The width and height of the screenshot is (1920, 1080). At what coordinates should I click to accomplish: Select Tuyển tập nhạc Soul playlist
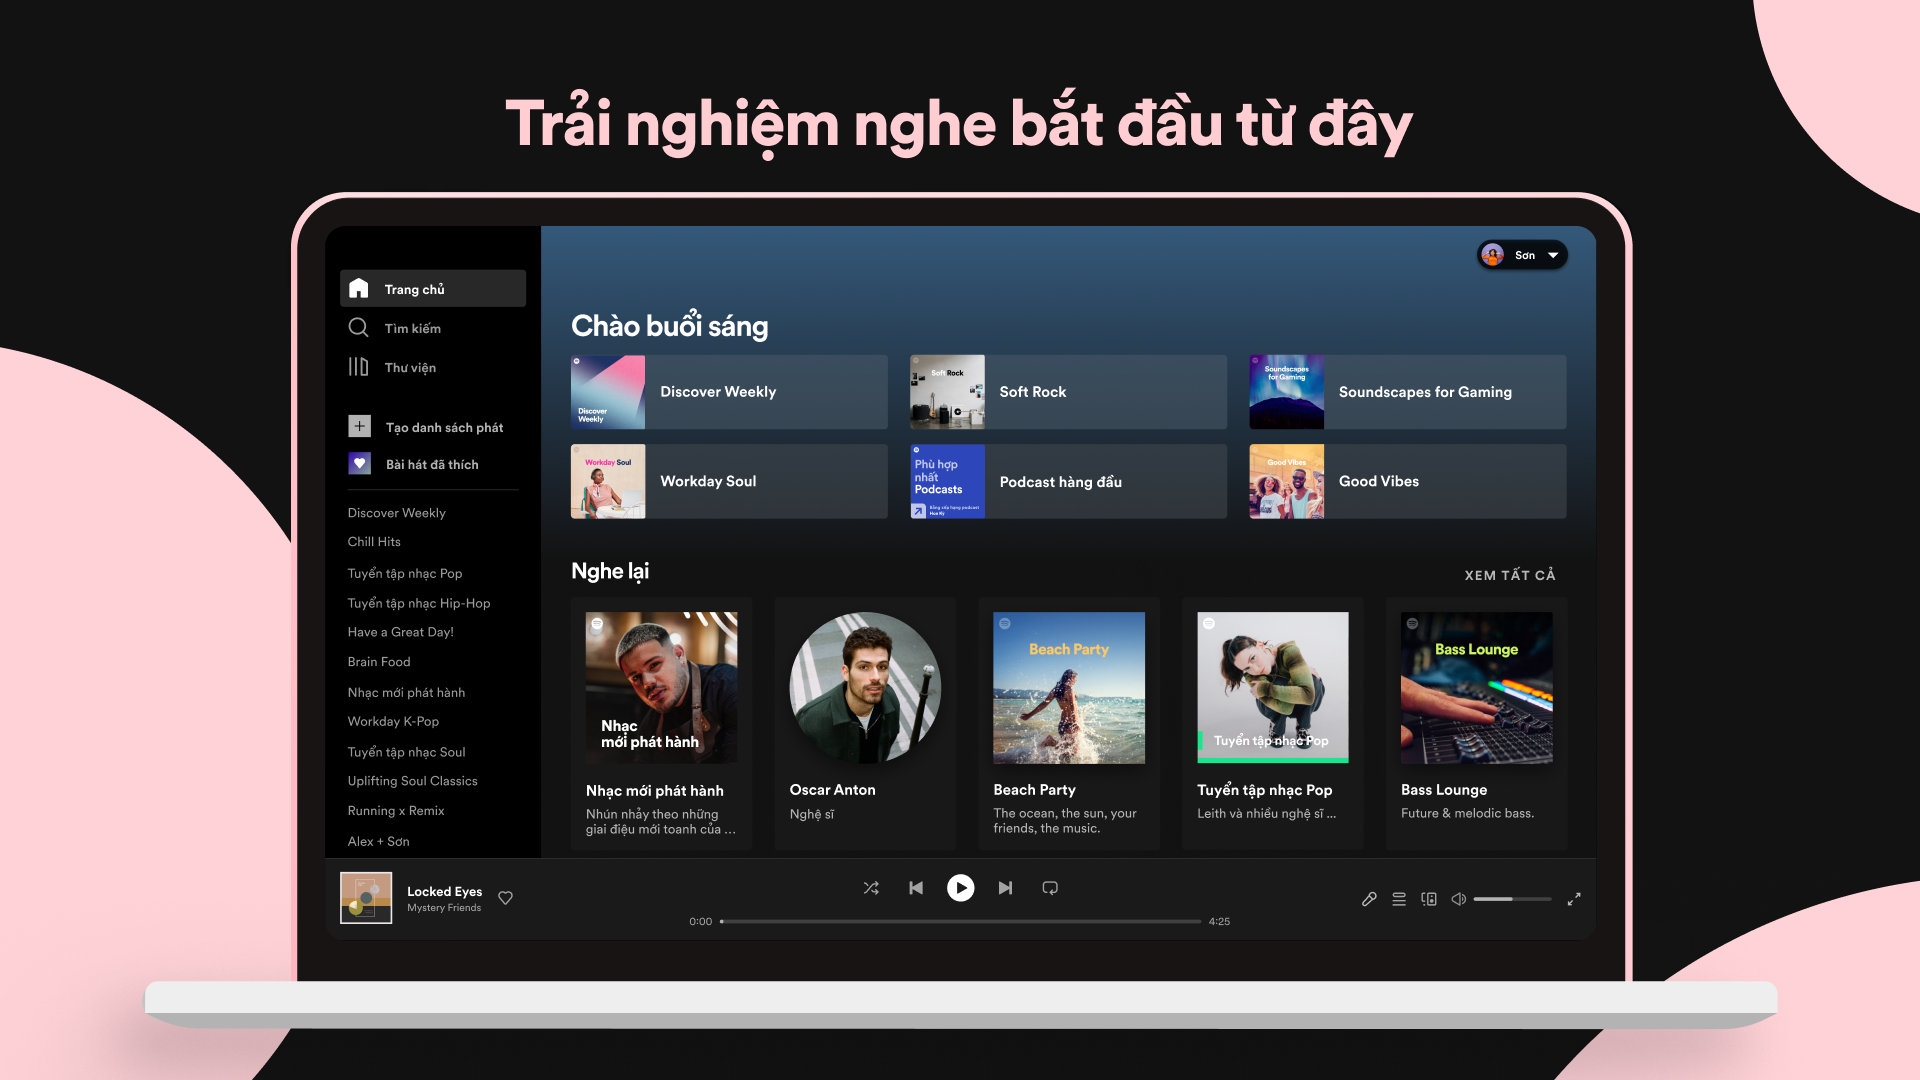click(x=406, y=752)
